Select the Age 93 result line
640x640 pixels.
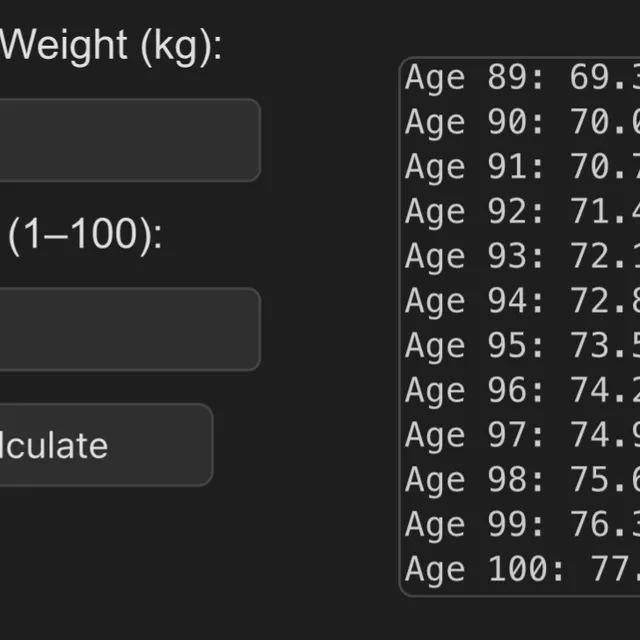520,257
